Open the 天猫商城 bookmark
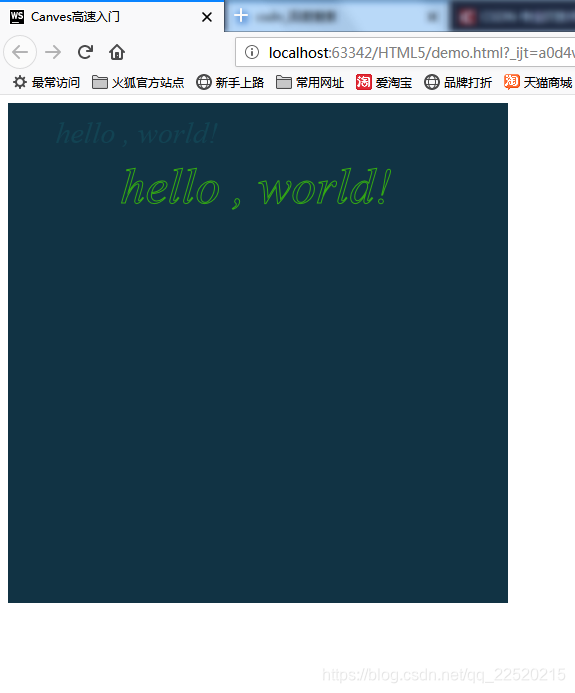 (538, 82)
